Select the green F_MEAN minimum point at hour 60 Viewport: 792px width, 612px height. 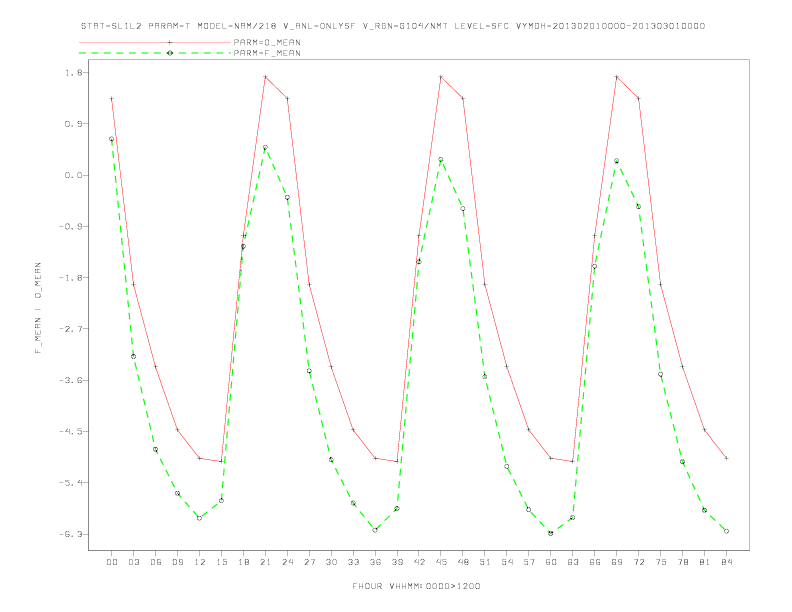pyautogui.click(x=551, y=533)
